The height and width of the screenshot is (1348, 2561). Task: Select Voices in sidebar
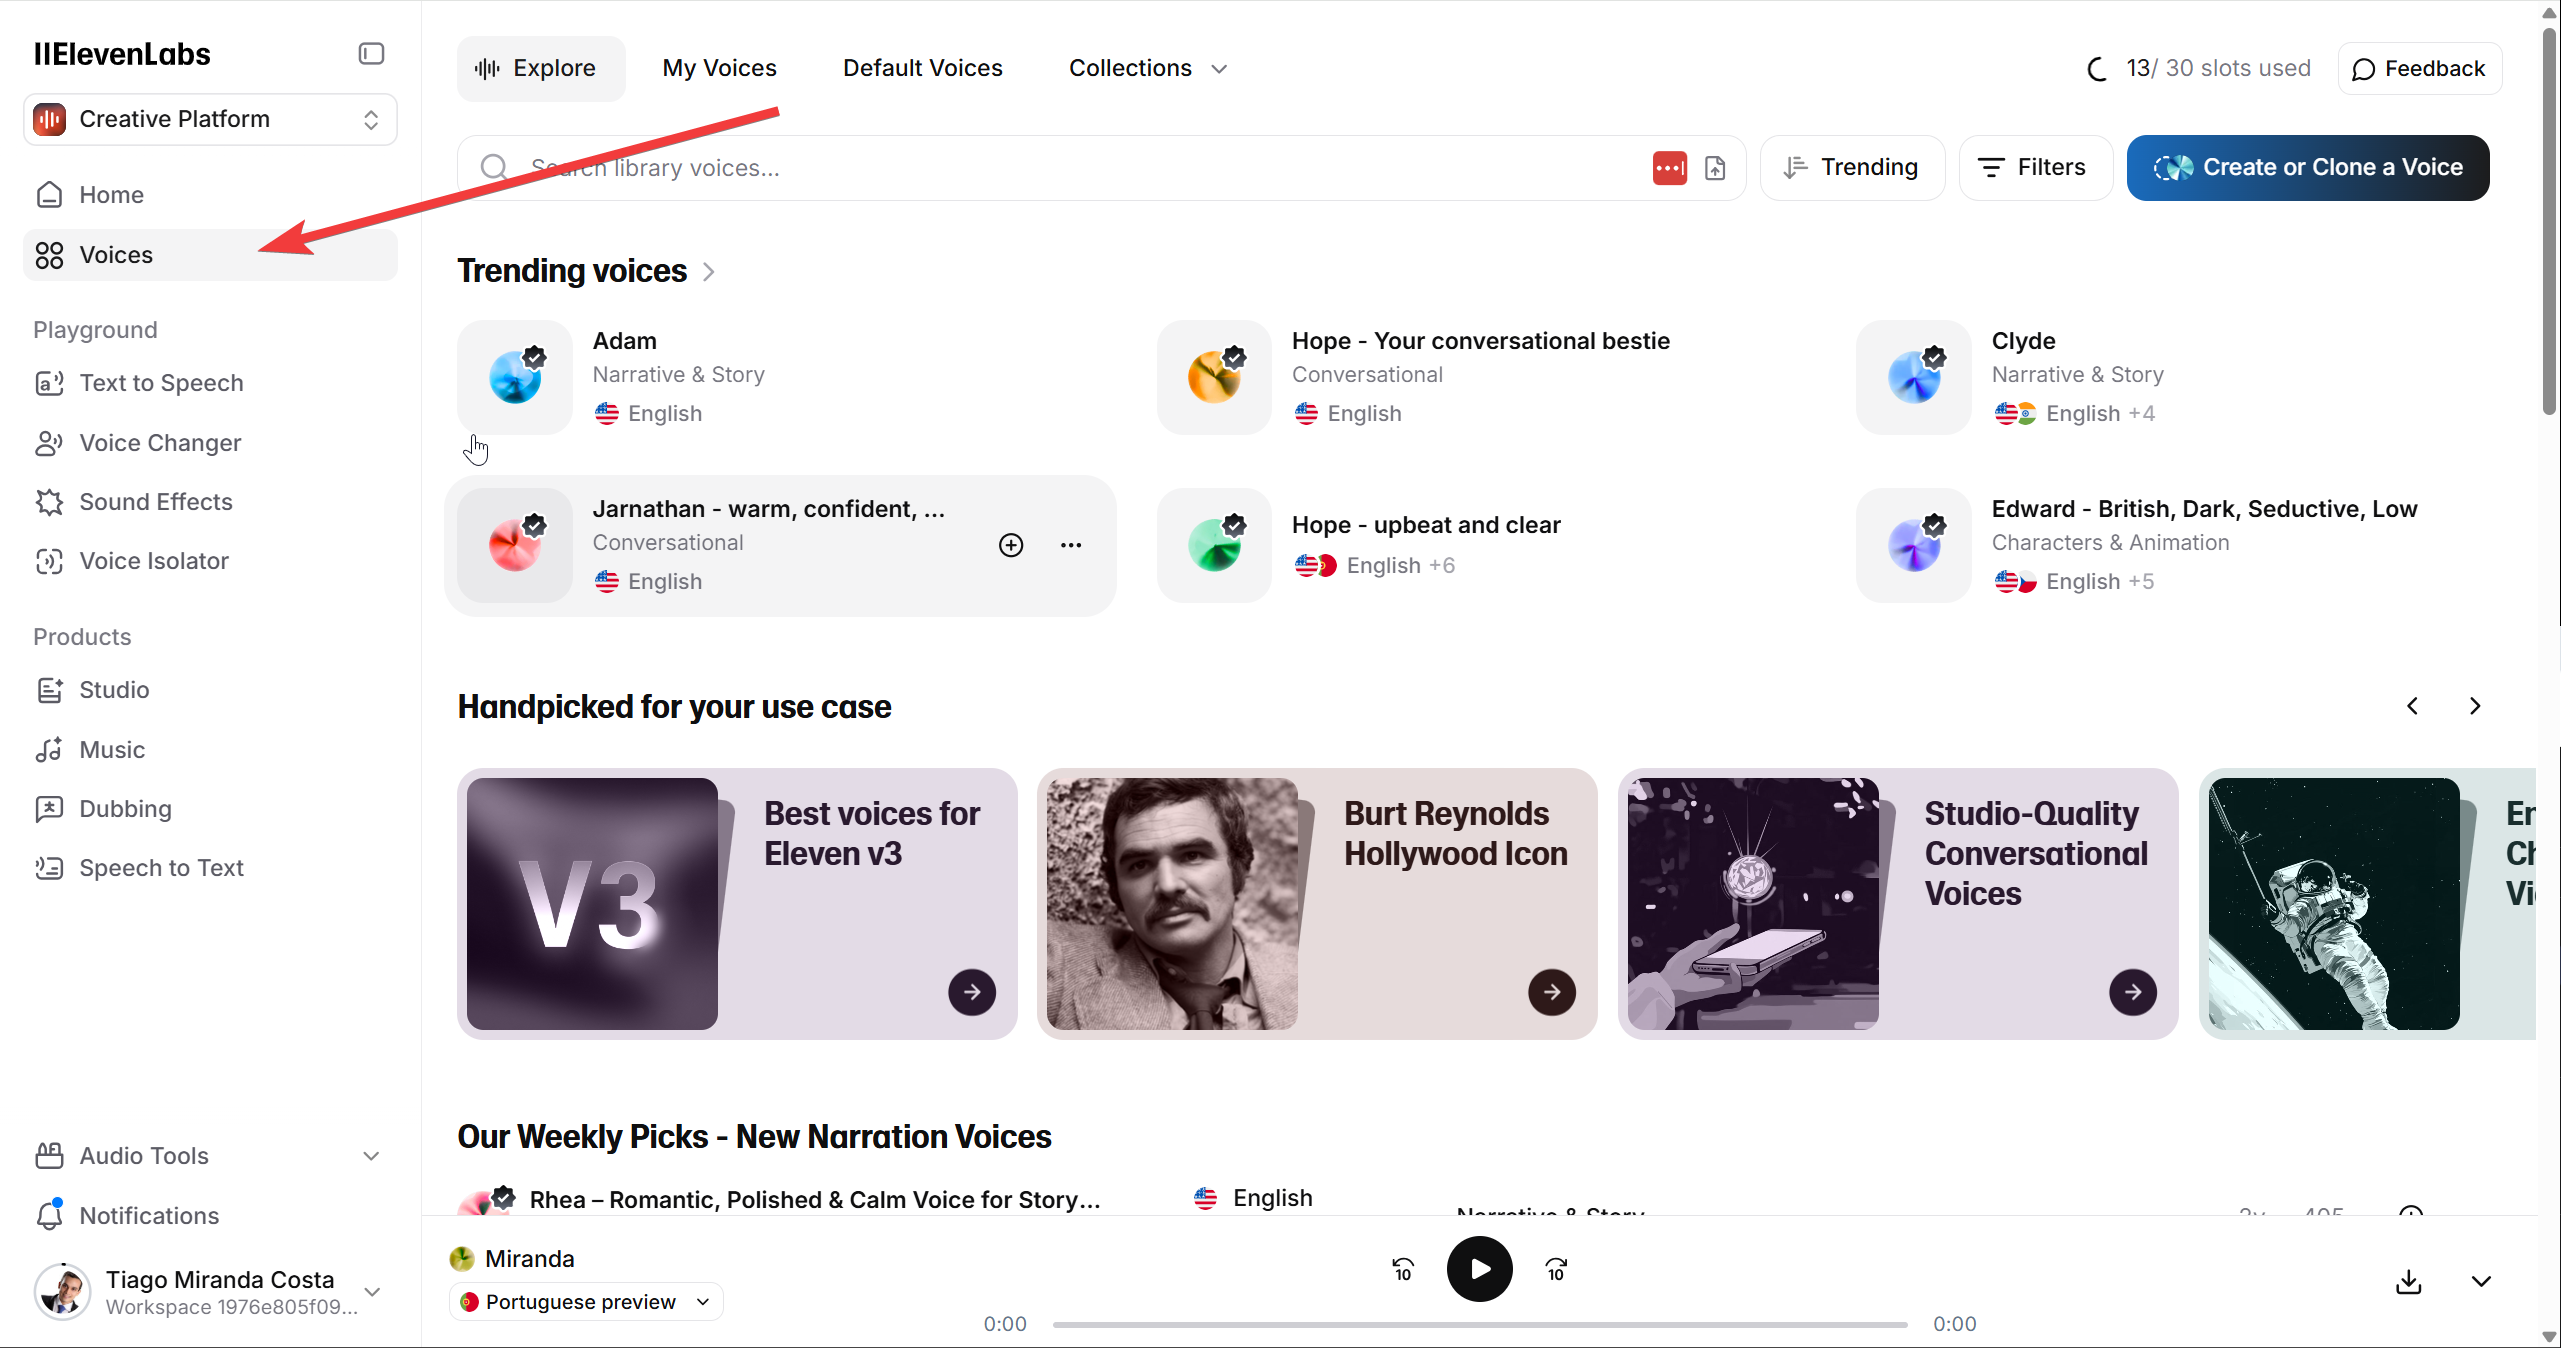pos(210,255)
